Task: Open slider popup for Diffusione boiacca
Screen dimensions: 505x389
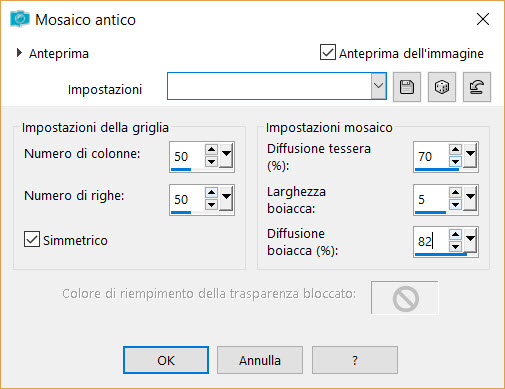Action: 470,240
